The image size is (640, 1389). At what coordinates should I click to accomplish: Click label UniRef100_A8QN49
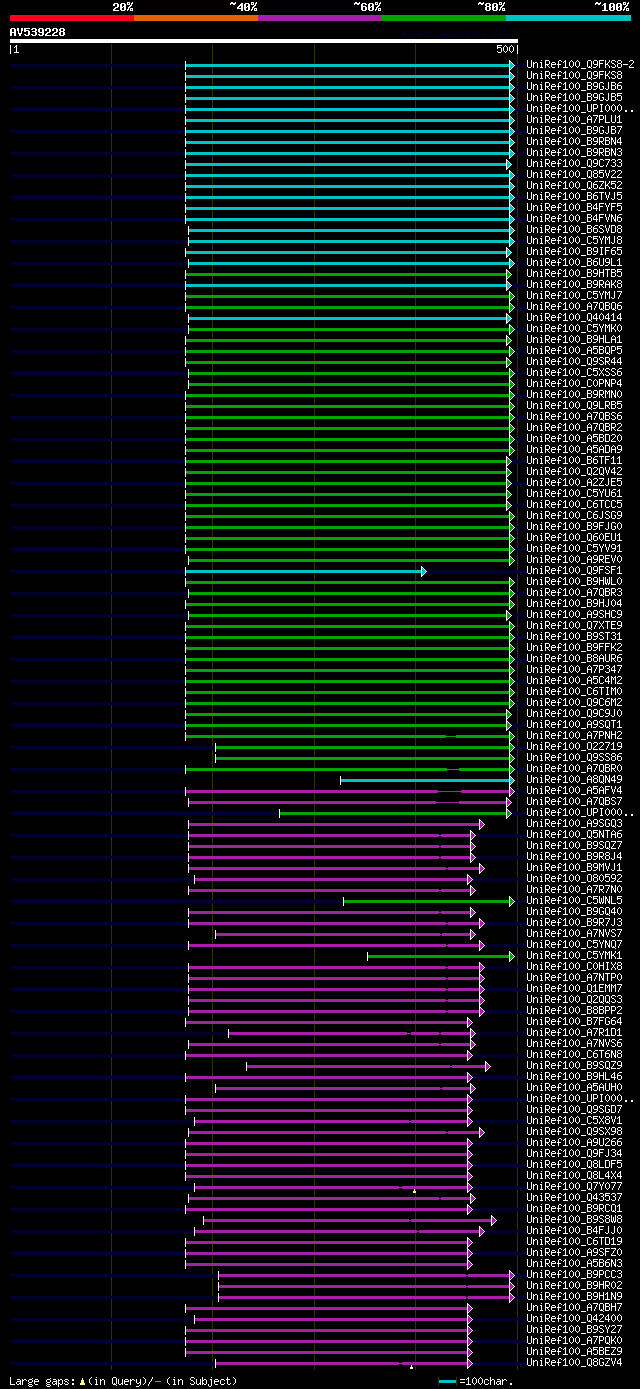pos(574,780)
